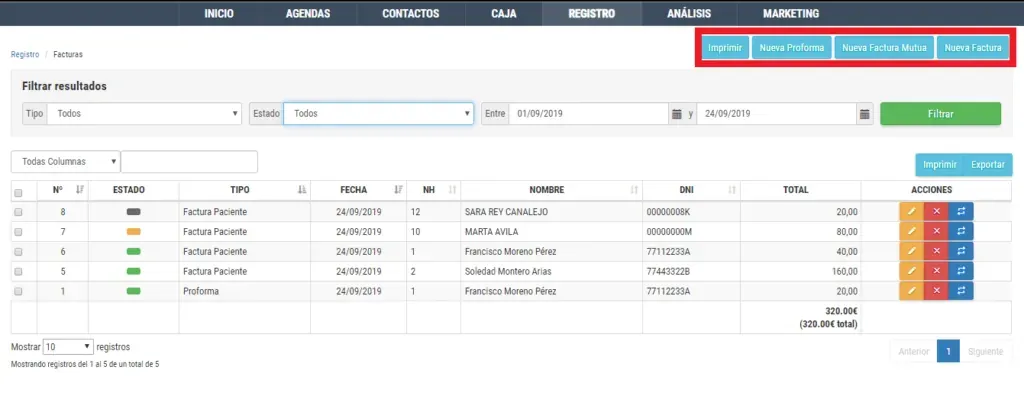Go to the CAJA menu
The image size is (1024, 399).
point(504,13)
